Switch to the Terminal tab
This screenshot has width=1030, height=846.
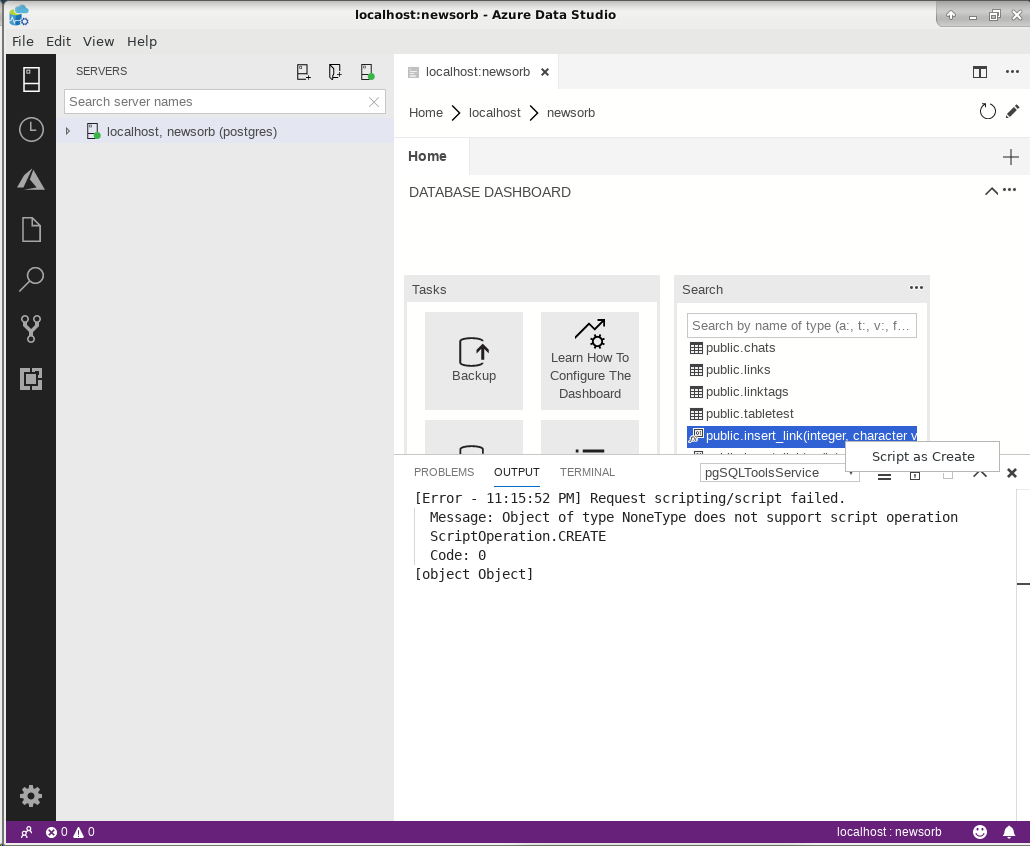(587, 472)
